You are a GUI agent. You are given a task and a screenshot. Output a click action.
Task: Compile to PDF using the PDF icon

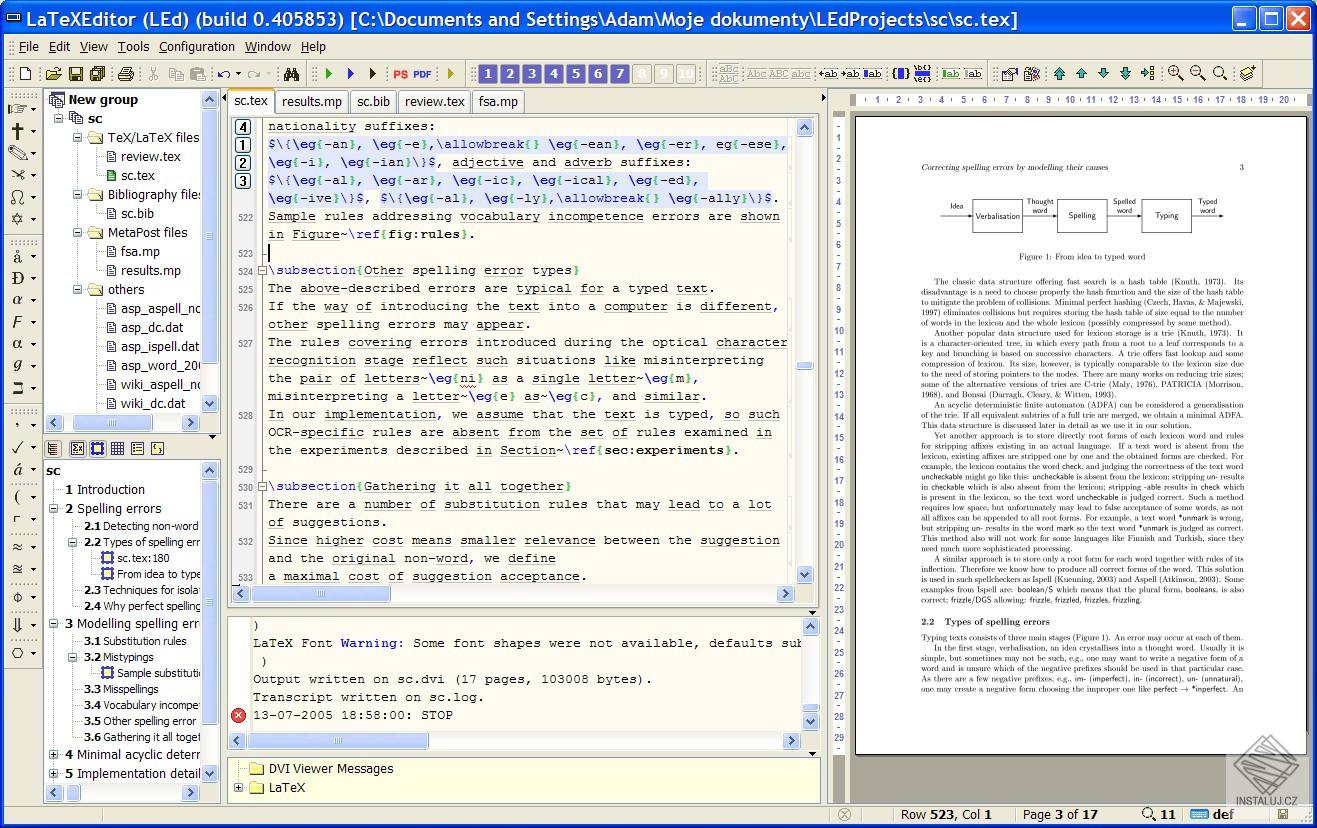pyautogui.click(x=421, y=73)
